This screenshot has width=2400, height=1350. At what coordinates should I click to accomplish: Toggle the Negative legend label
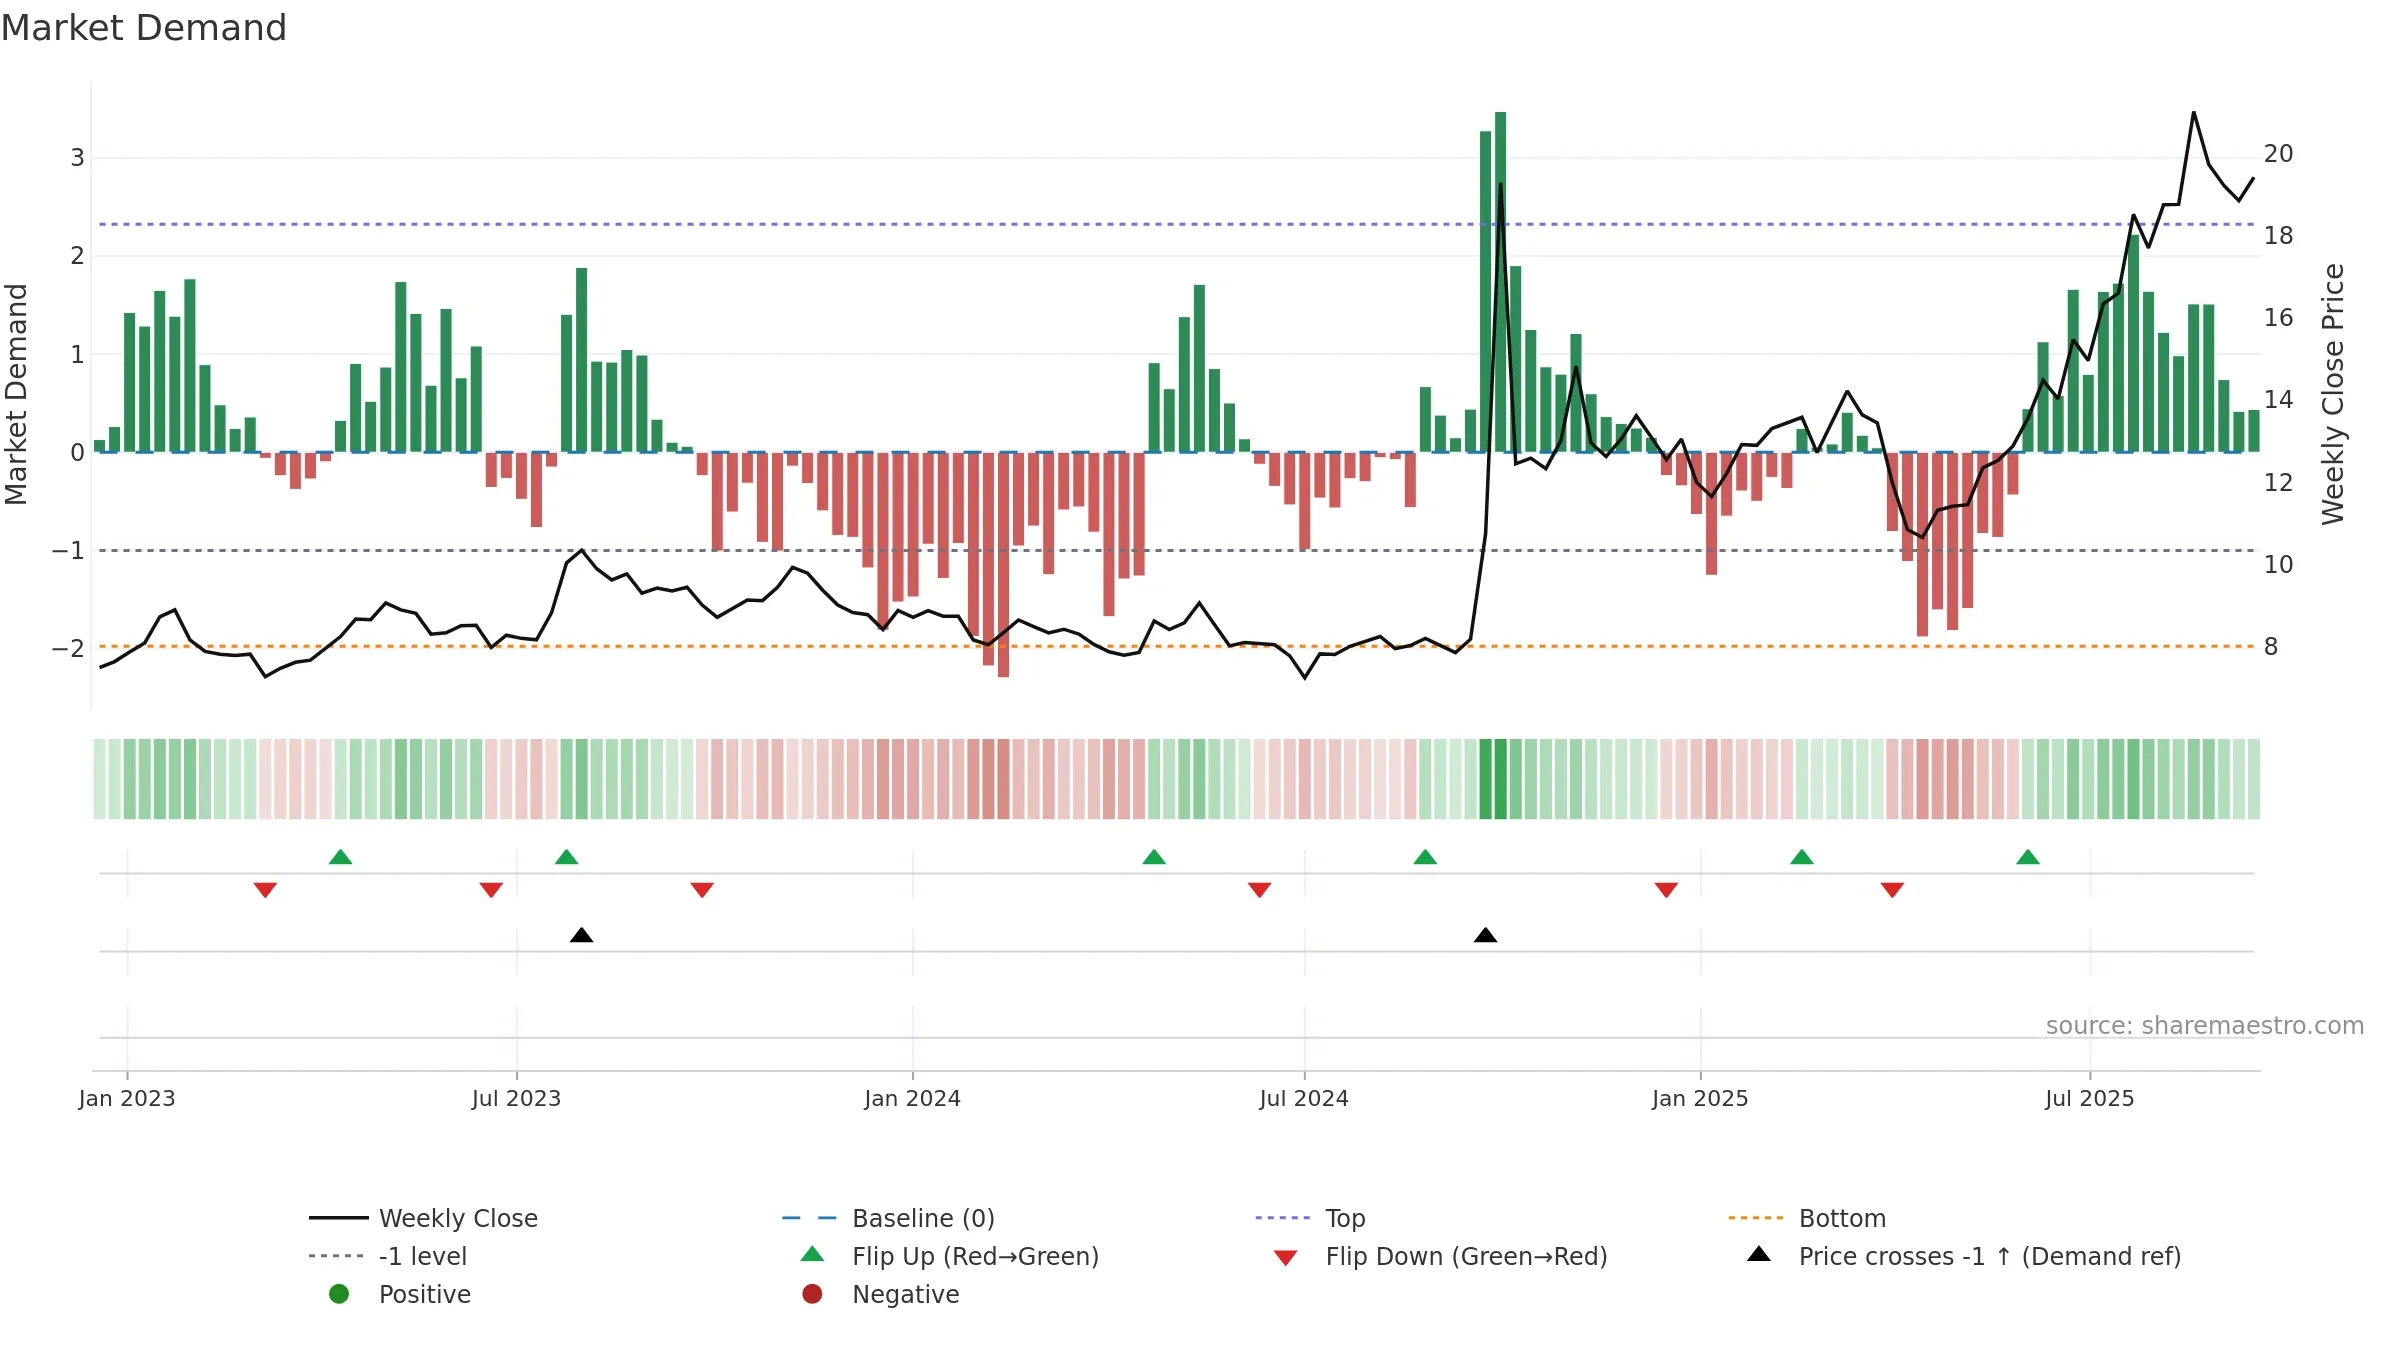906,1294
